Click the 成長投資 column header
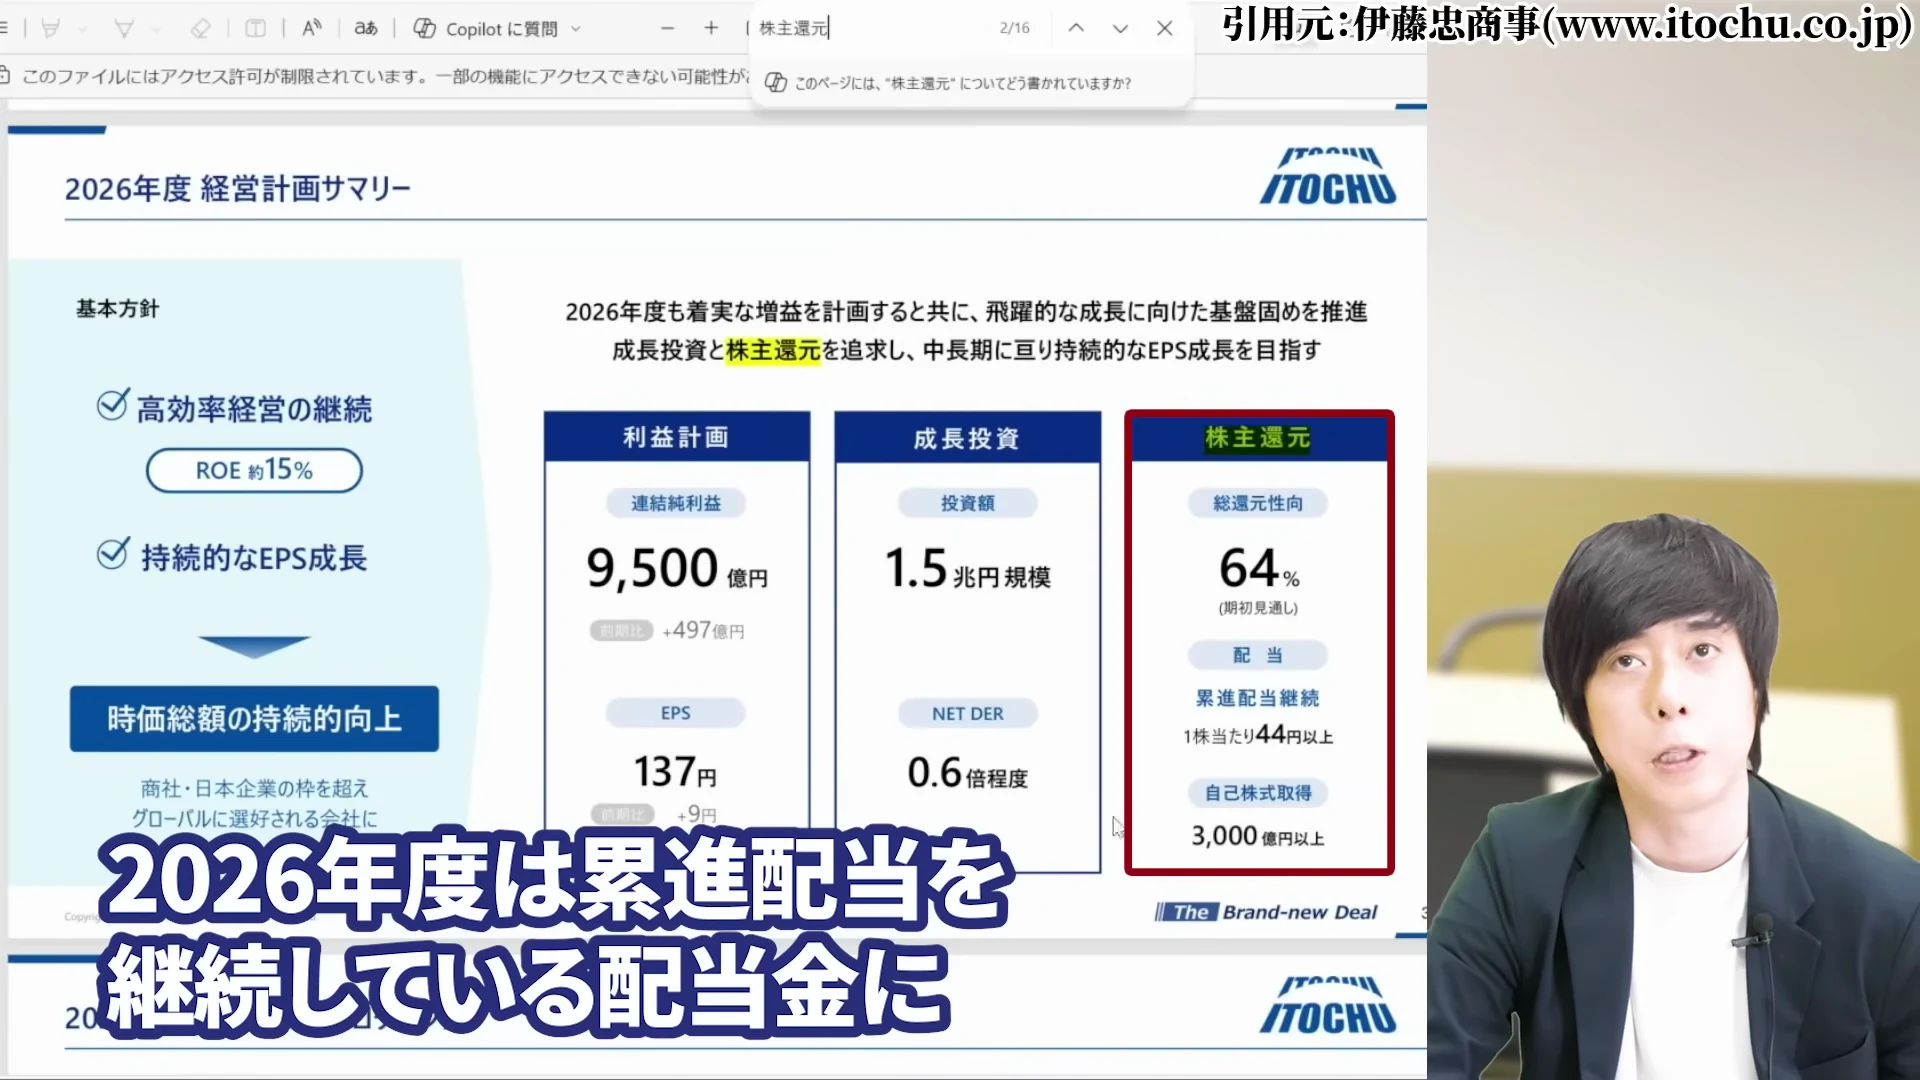1920x1080 pixels. coord(967,438)
